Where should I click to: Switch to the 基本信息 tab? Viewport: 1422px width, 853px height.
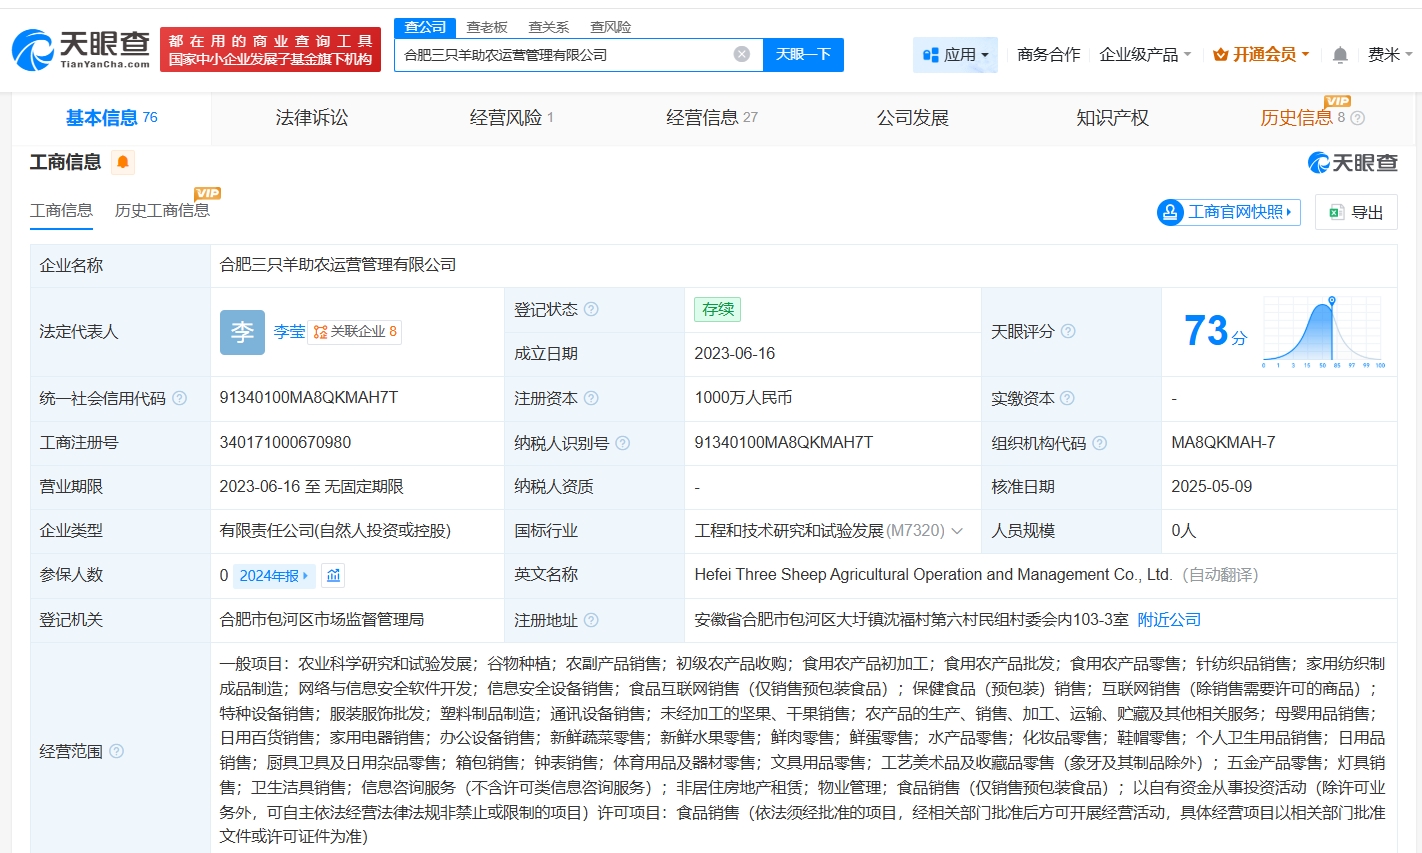[x=111, y=118]
